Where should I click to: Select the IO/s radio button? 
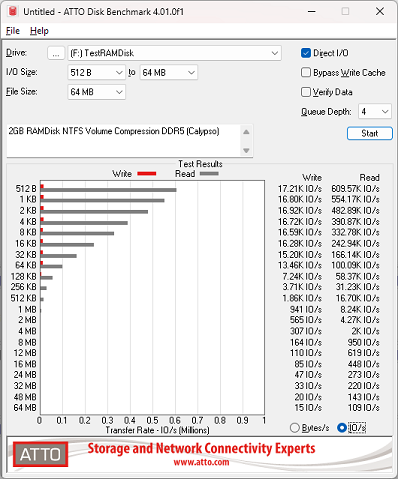click(x=342, y=428)
